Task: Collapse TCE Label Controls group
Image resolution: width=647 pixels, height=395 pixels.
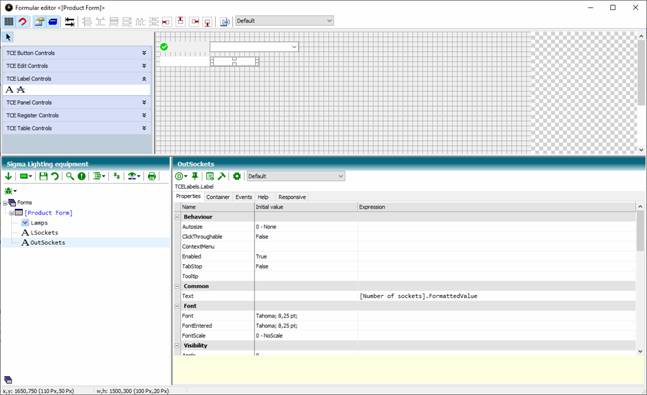Action: pyautogui.click(x=144, y=78)
